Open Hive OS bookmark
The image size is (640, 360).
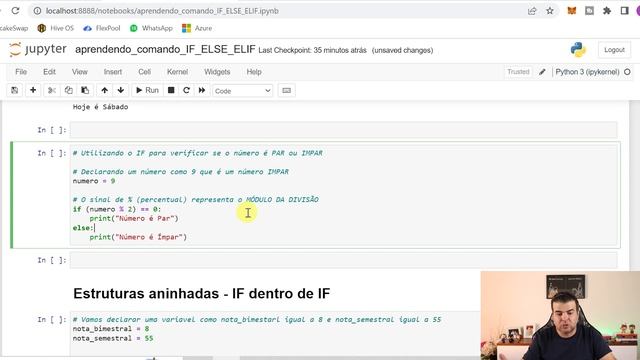[56, 28]
